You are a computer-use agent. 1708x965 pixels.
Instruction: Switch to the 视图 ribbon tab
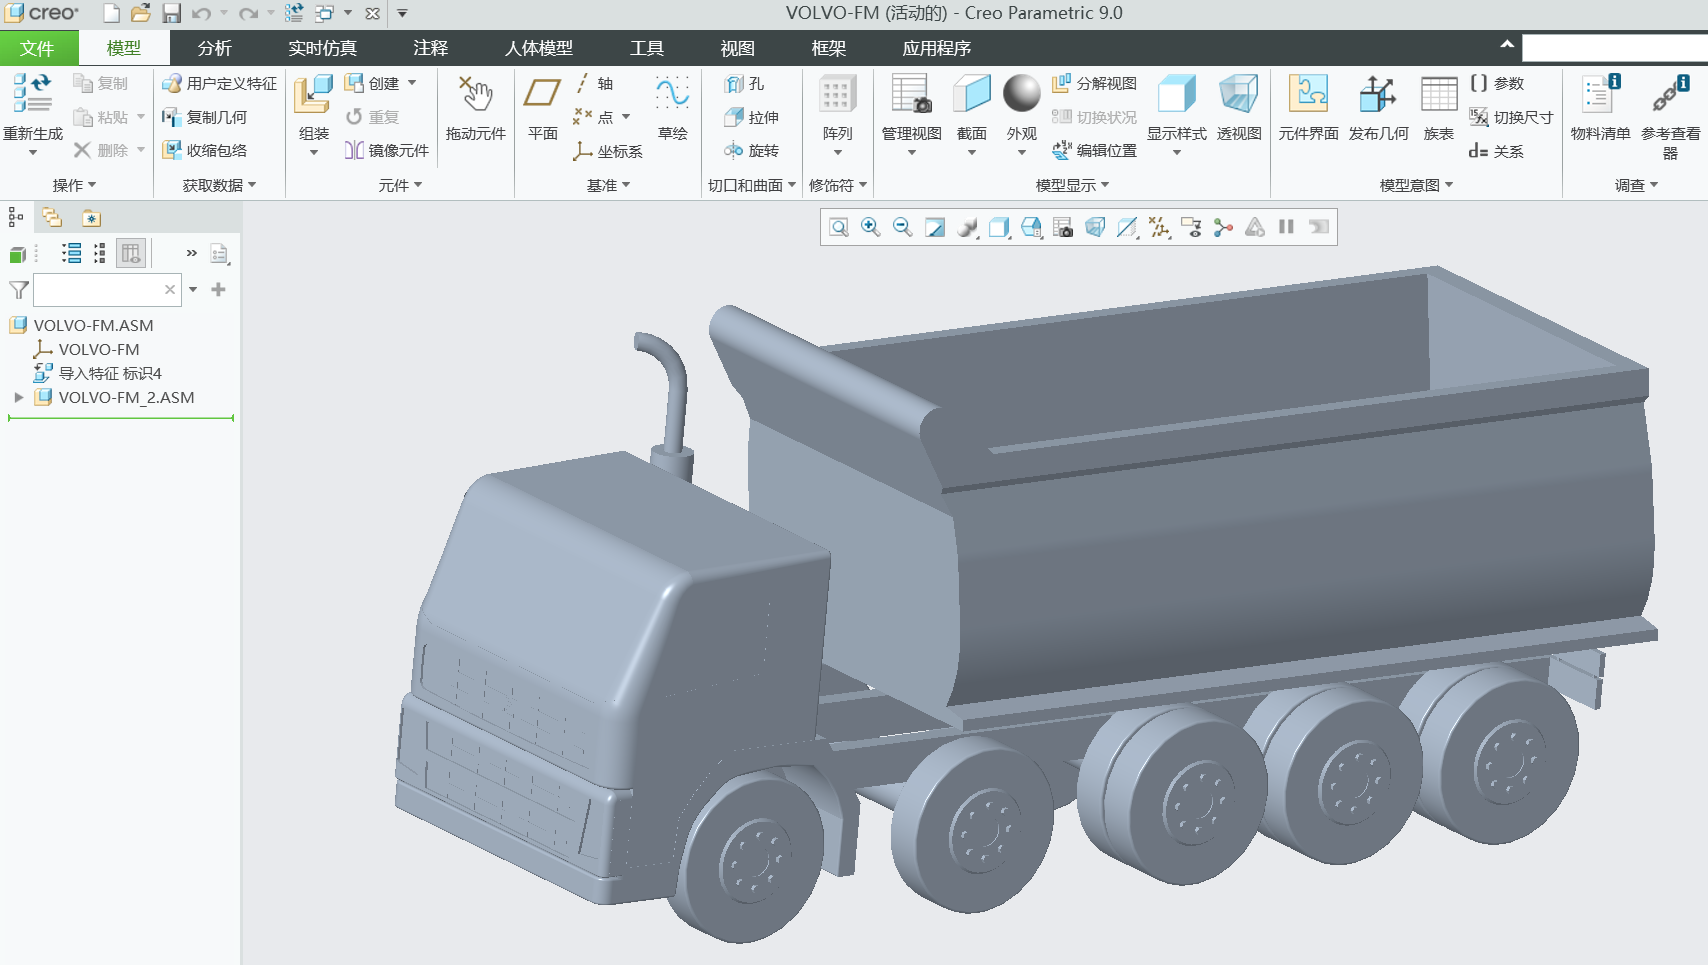click(737, 48)
